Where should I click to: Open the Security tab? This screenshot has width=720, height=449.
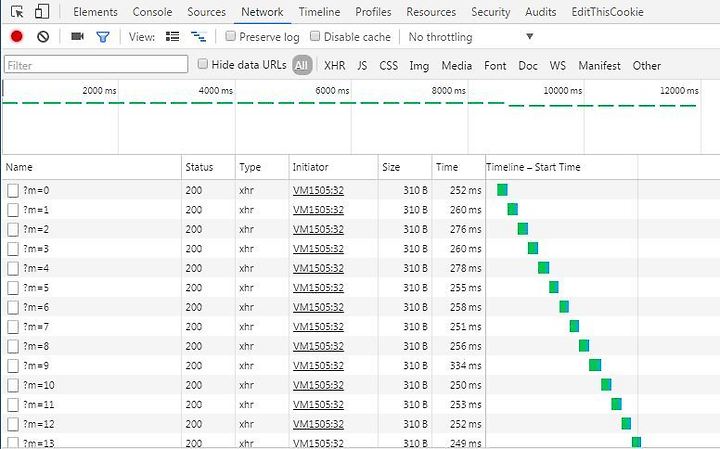[x=490, y=12]
